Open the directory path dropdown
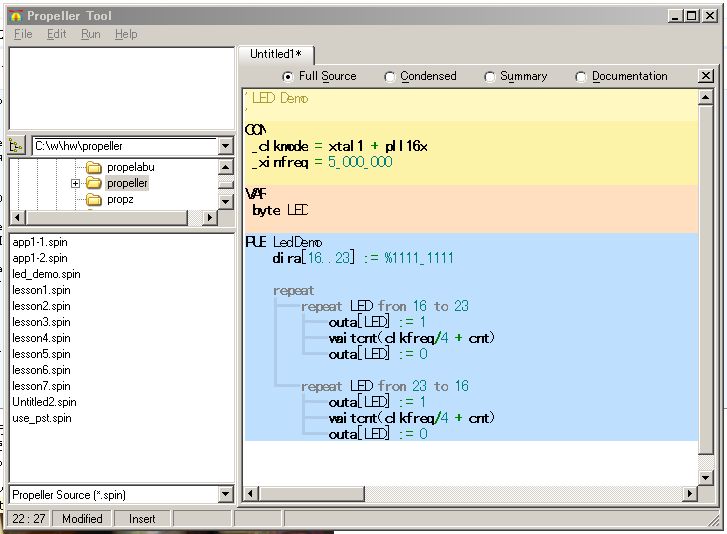 tap(225, 147)
